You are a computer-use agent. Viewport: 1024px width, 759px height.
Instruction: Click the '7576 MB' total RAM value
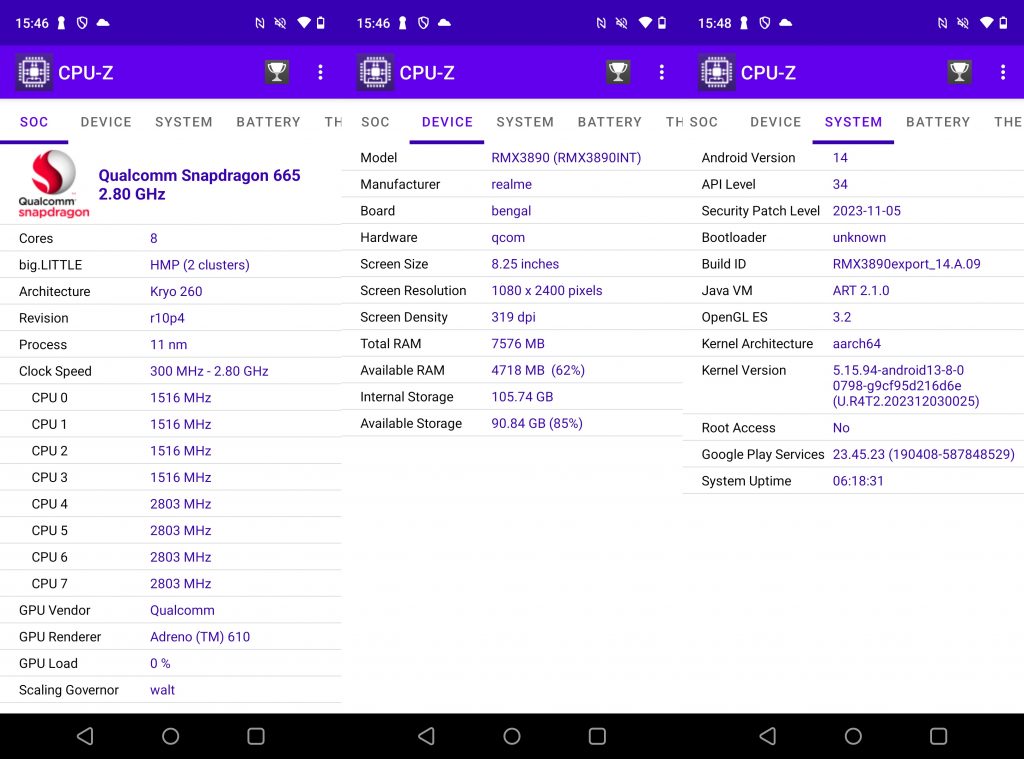[518, 344]
